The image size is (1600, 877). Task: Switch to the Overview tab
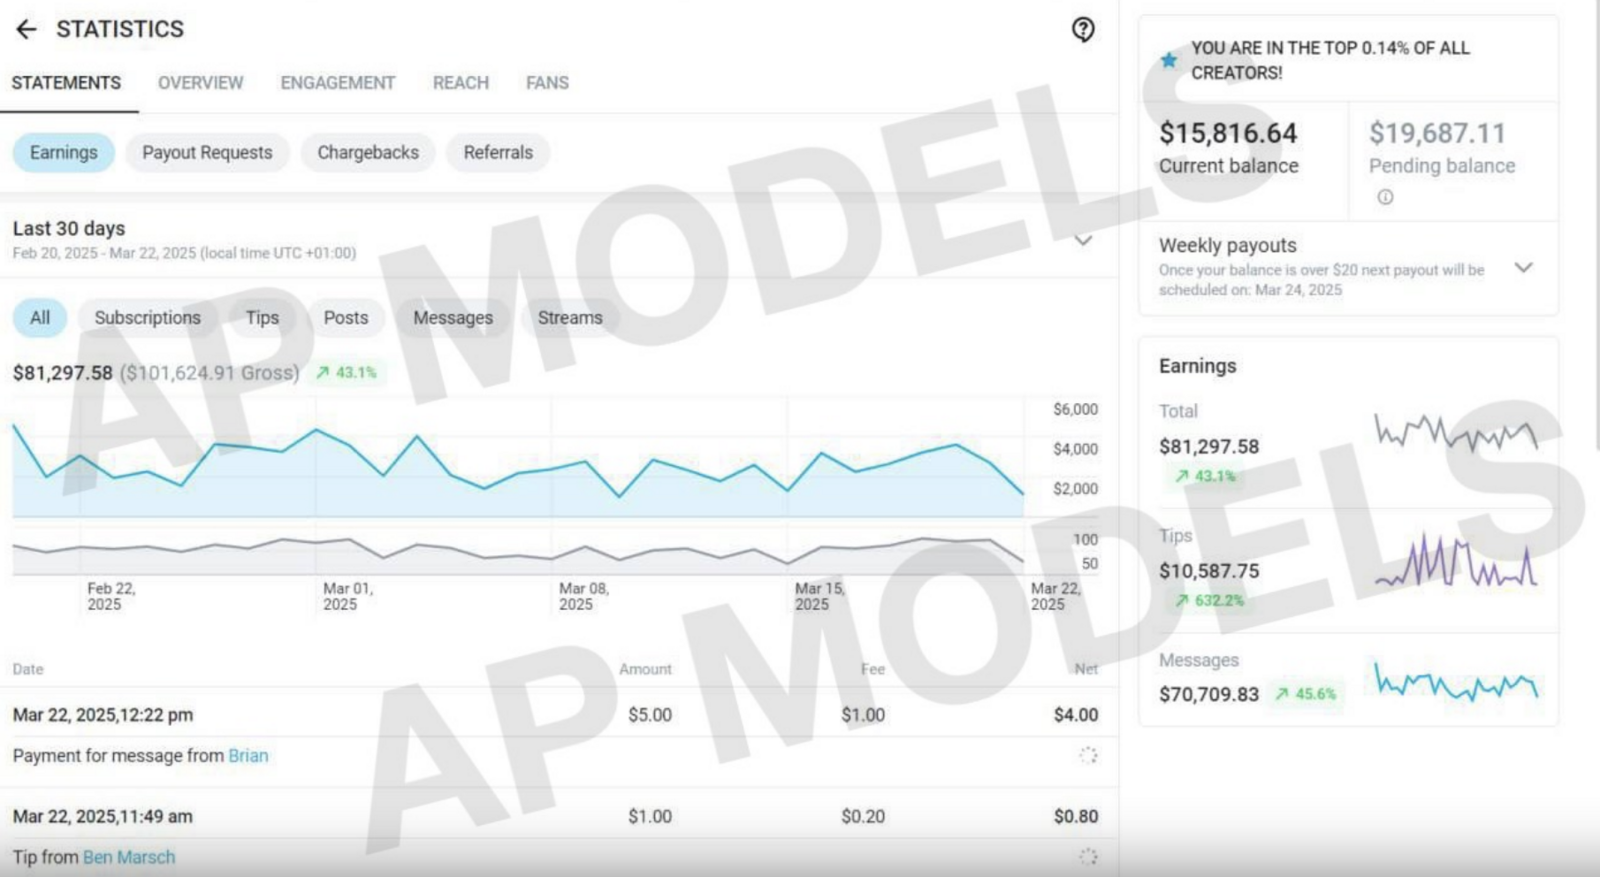pyautogui.click(x=200, y=83)
